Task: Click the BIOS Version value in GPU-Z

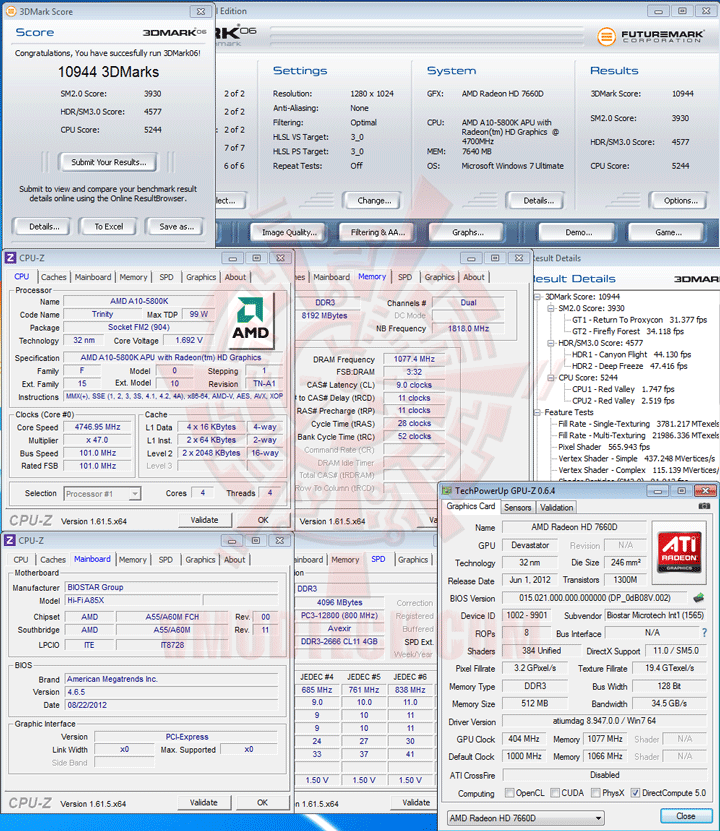Action: click(x=594, y=598)
